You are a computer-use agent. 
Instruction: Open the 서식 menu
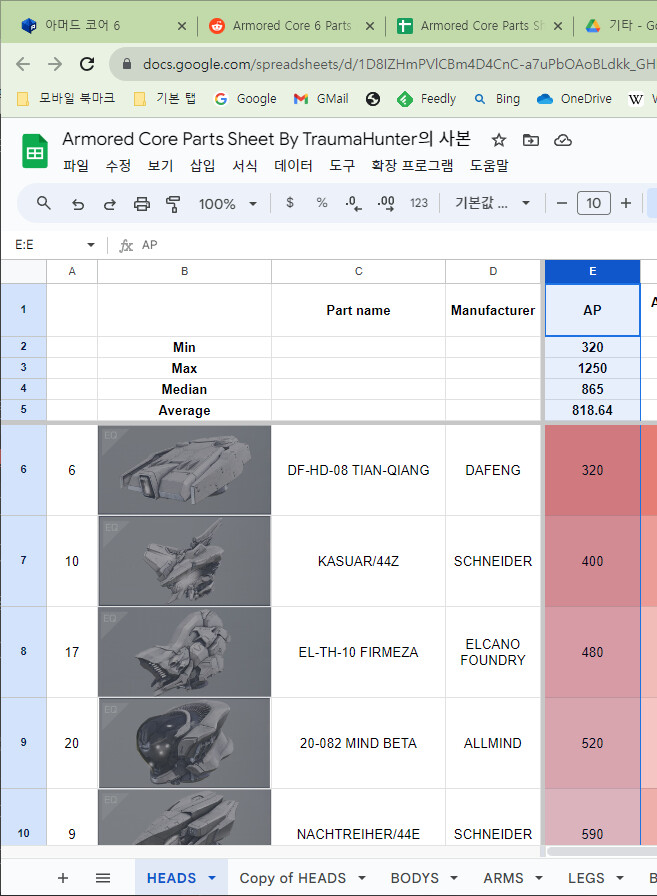tap(245, 166)
